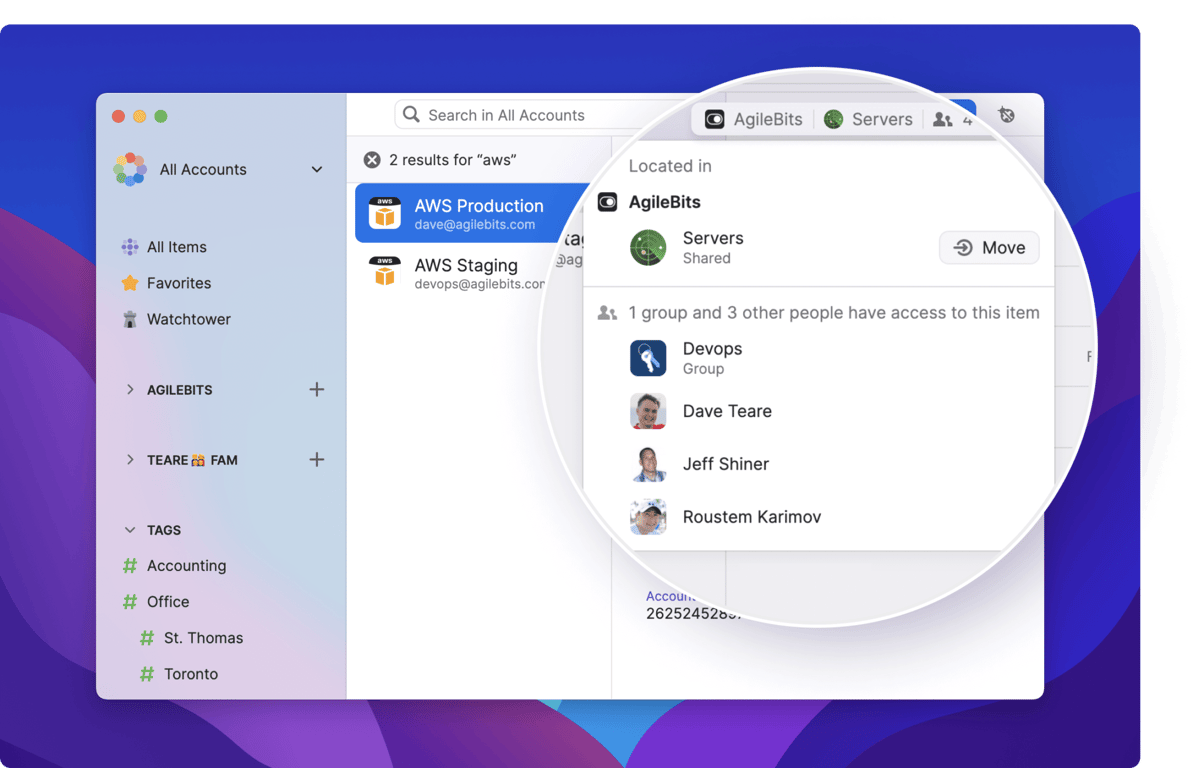Viewport: 1204px width, 768px height.
Task: Open Watchtower in the sidebar
Action: pos(189,319)
